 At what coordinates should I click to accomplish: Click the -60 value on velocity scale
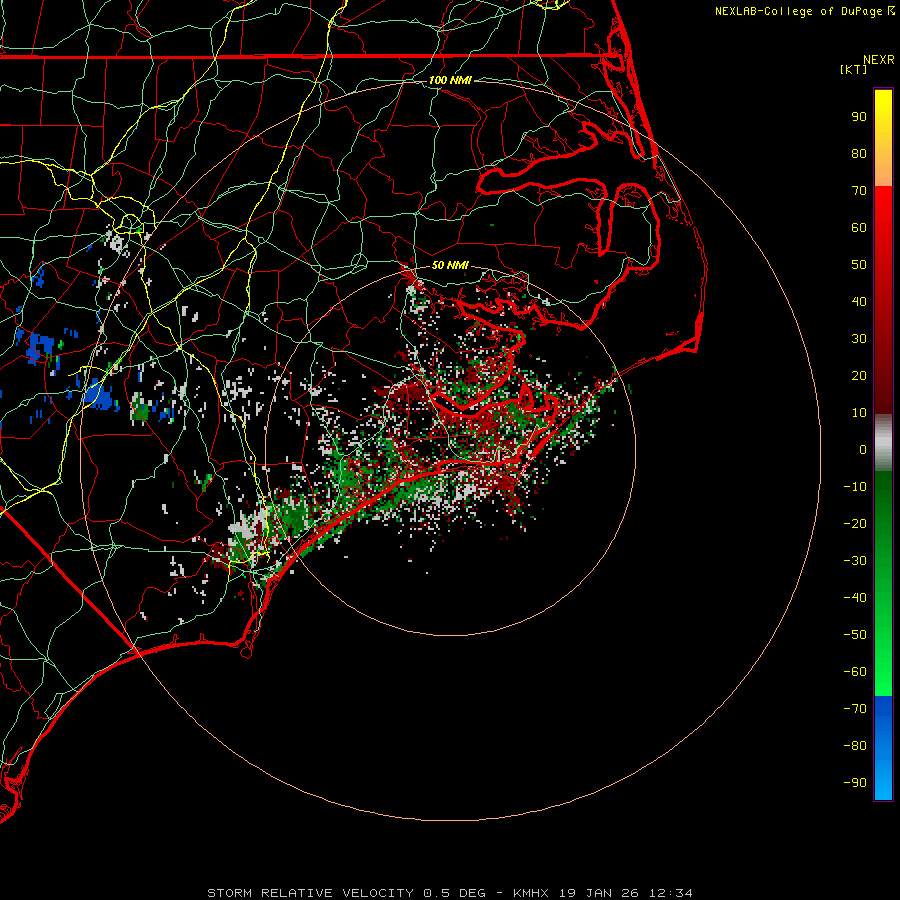tap(855, 672)
